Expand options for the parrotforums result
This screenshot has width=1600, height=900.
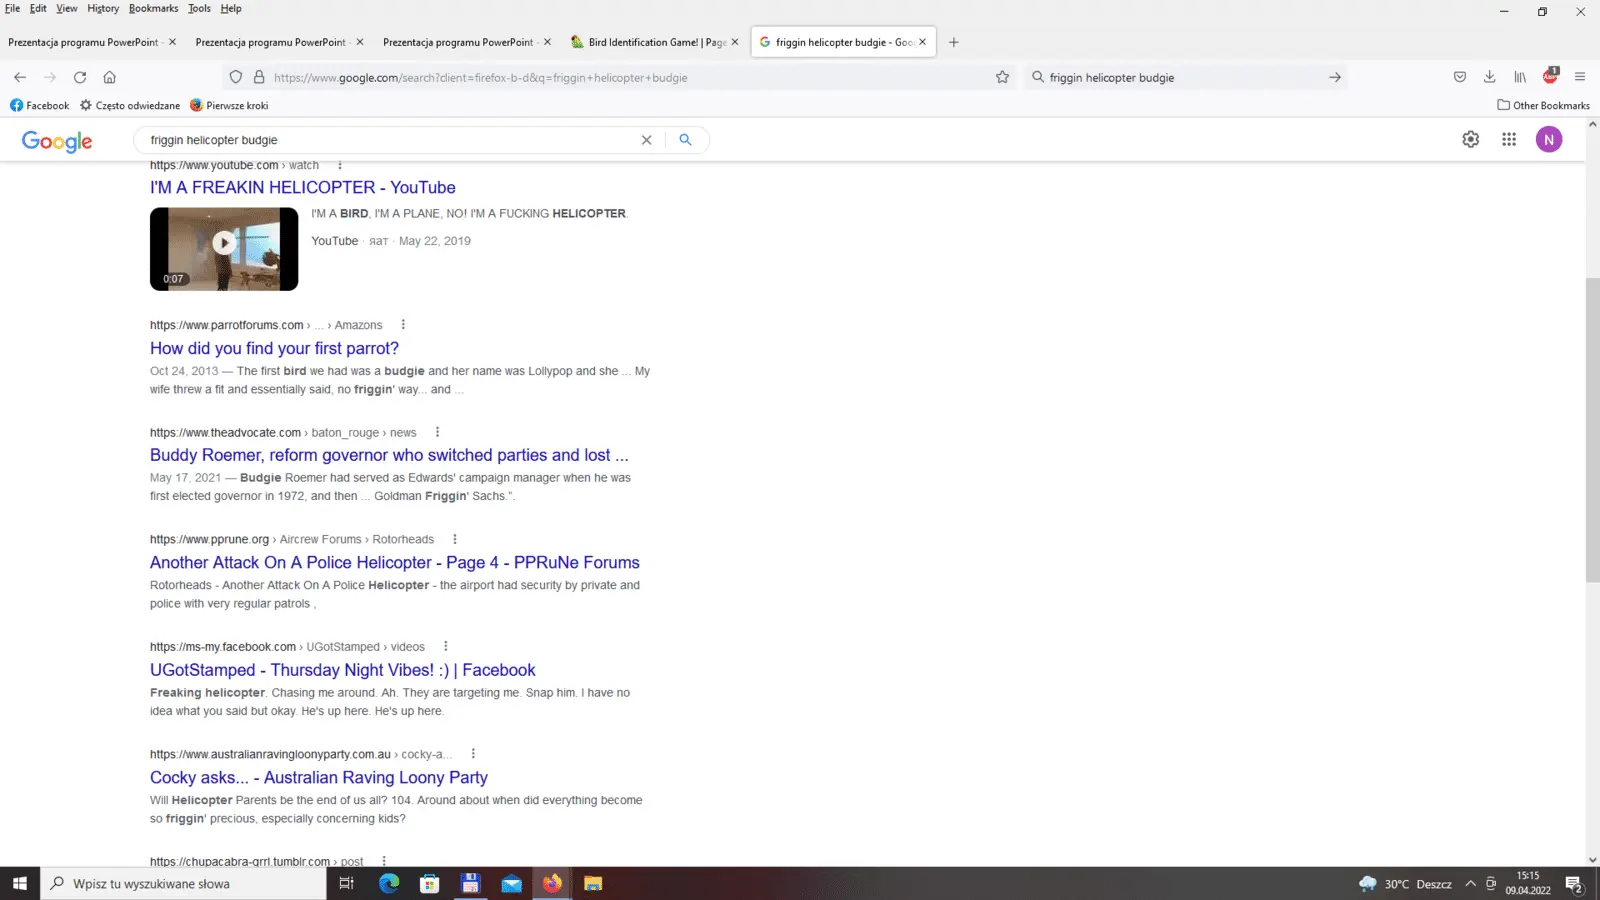pyautogui.click(x=403, y=325)
